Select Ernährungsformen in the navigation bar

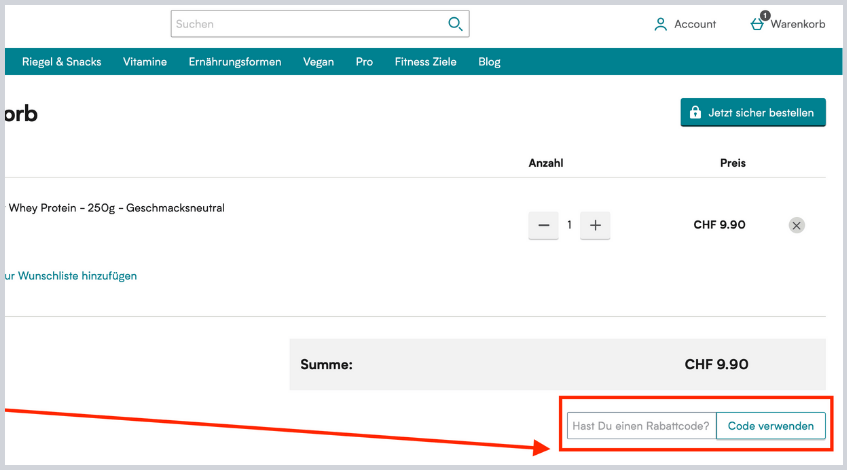pos(235,62)
